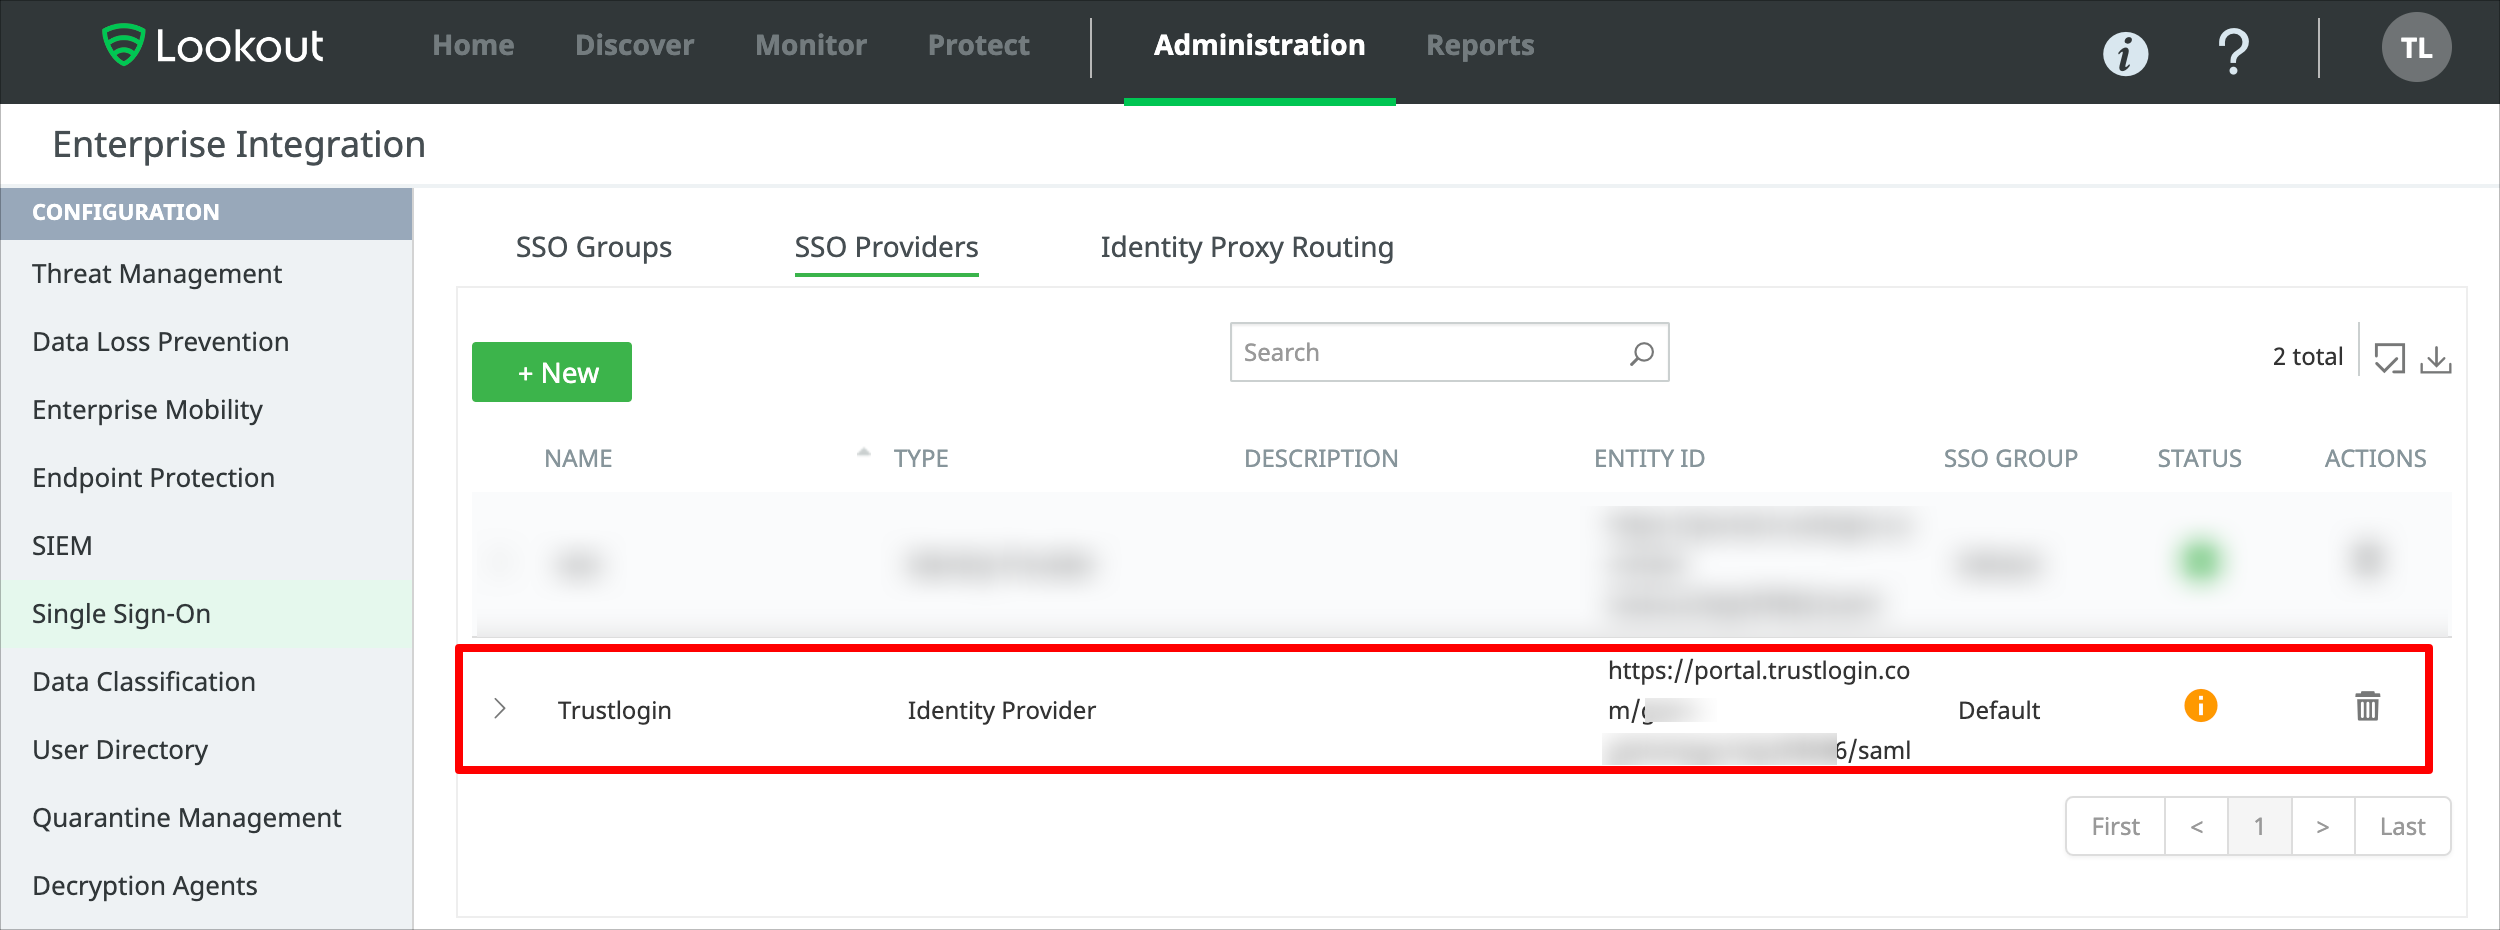This screenshot has height=930, width=2500.
Task: Click the Identity Provider type cell
Action: (x=1001, y=710)
